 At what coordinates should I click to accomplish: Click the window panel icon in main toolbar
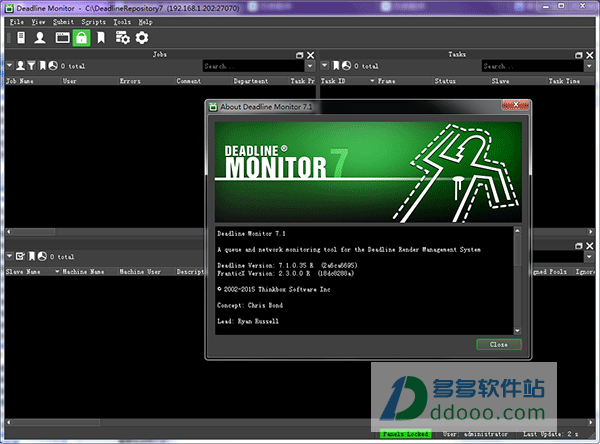[62, 38]
